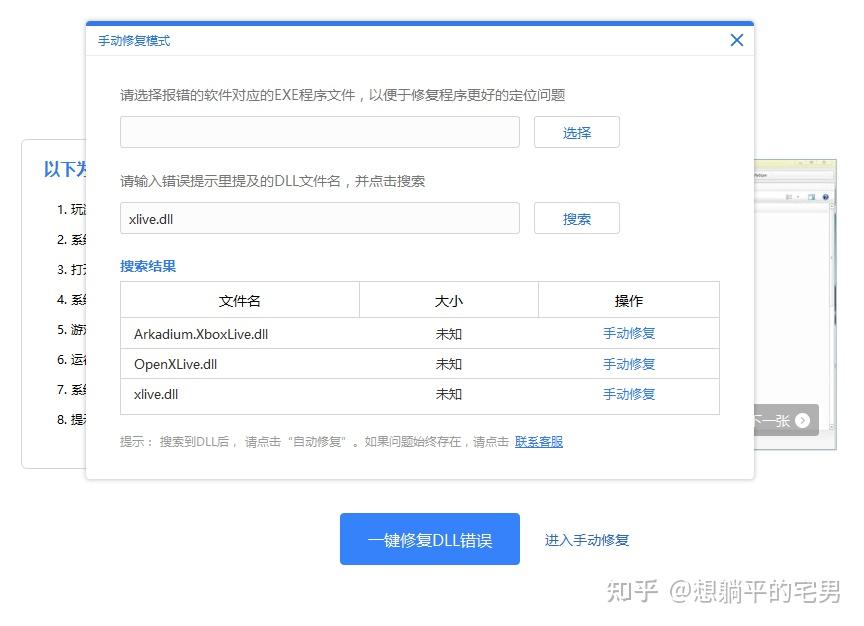Click 手动修复 for Arkadium.XboxLive.dll

628,333
